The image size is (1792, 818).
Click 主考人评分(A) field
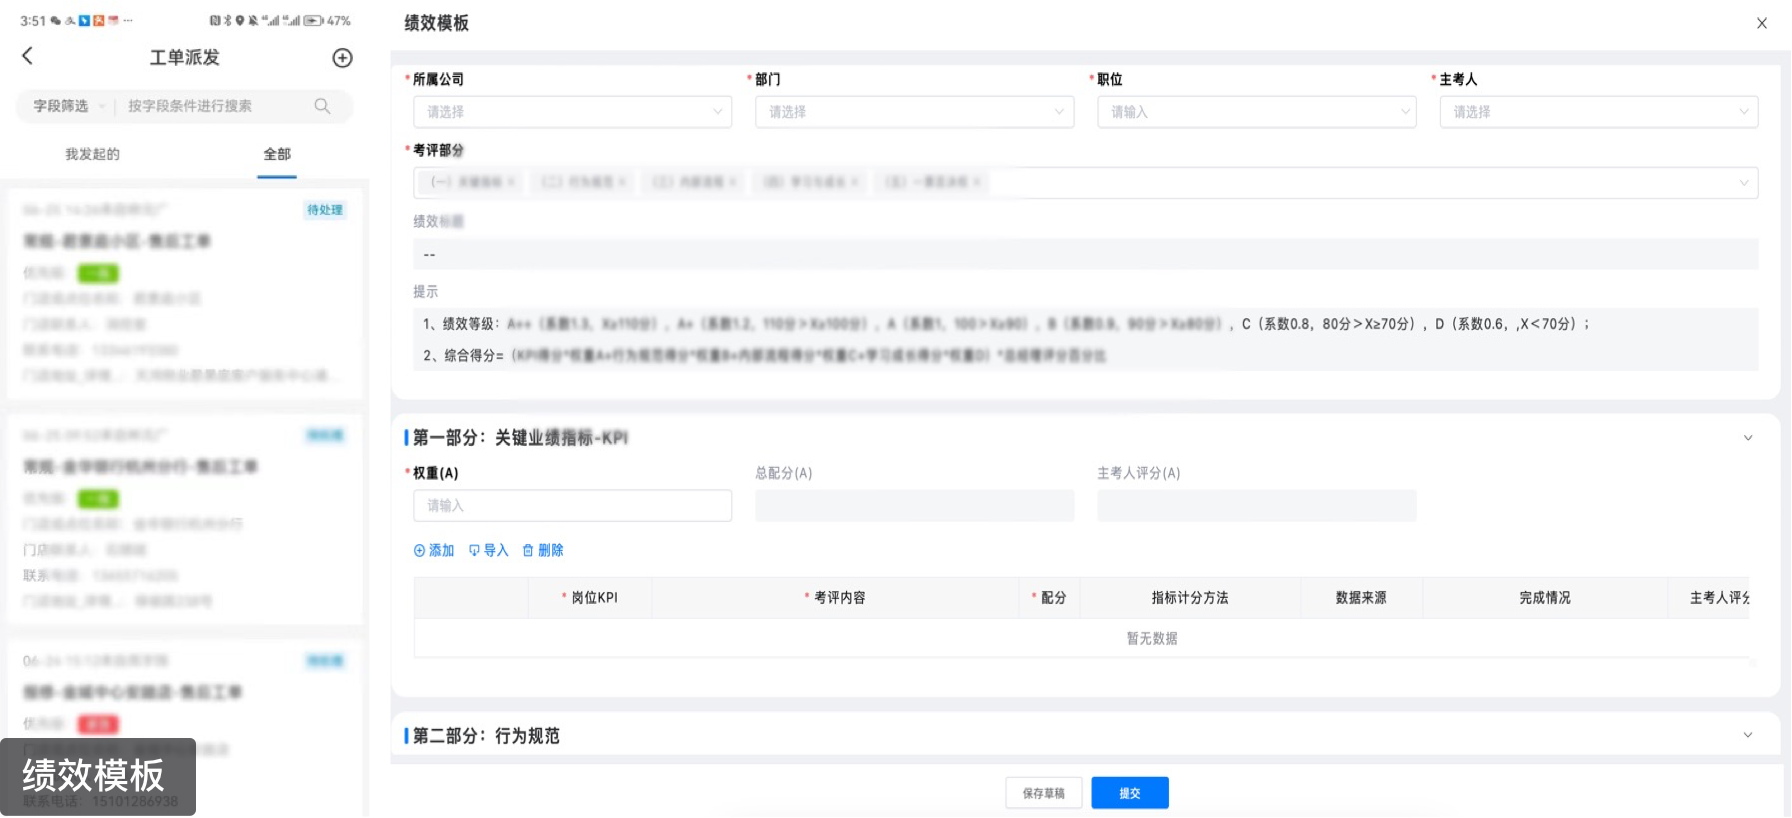[1257, 506]
